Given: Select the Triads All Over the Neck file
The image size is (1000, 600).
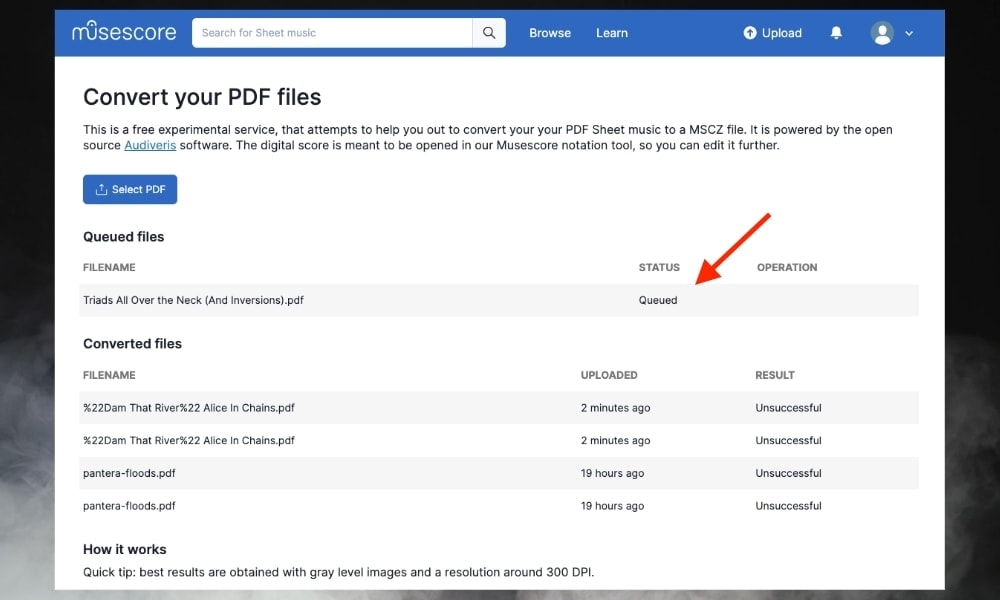Looking at the screenshot, I should [193, 300].
